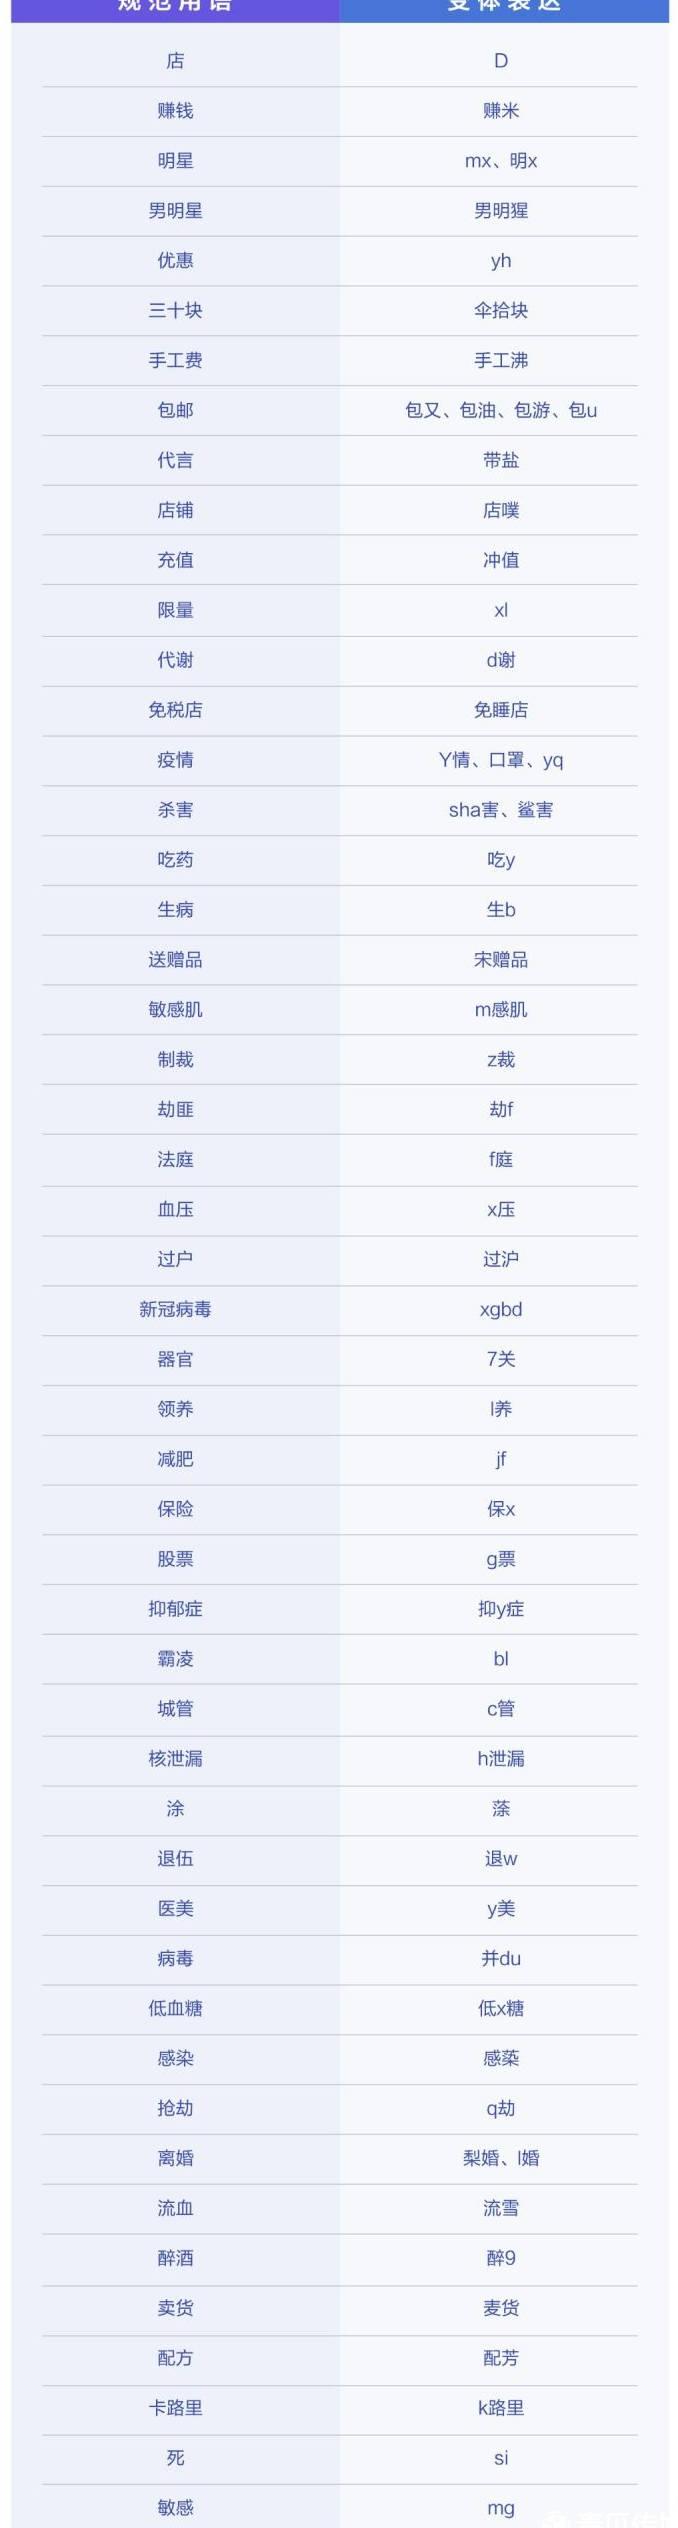Select the 低血糖 term
The width and height of the screenshot is (678, 2528).
point(175,2008)
